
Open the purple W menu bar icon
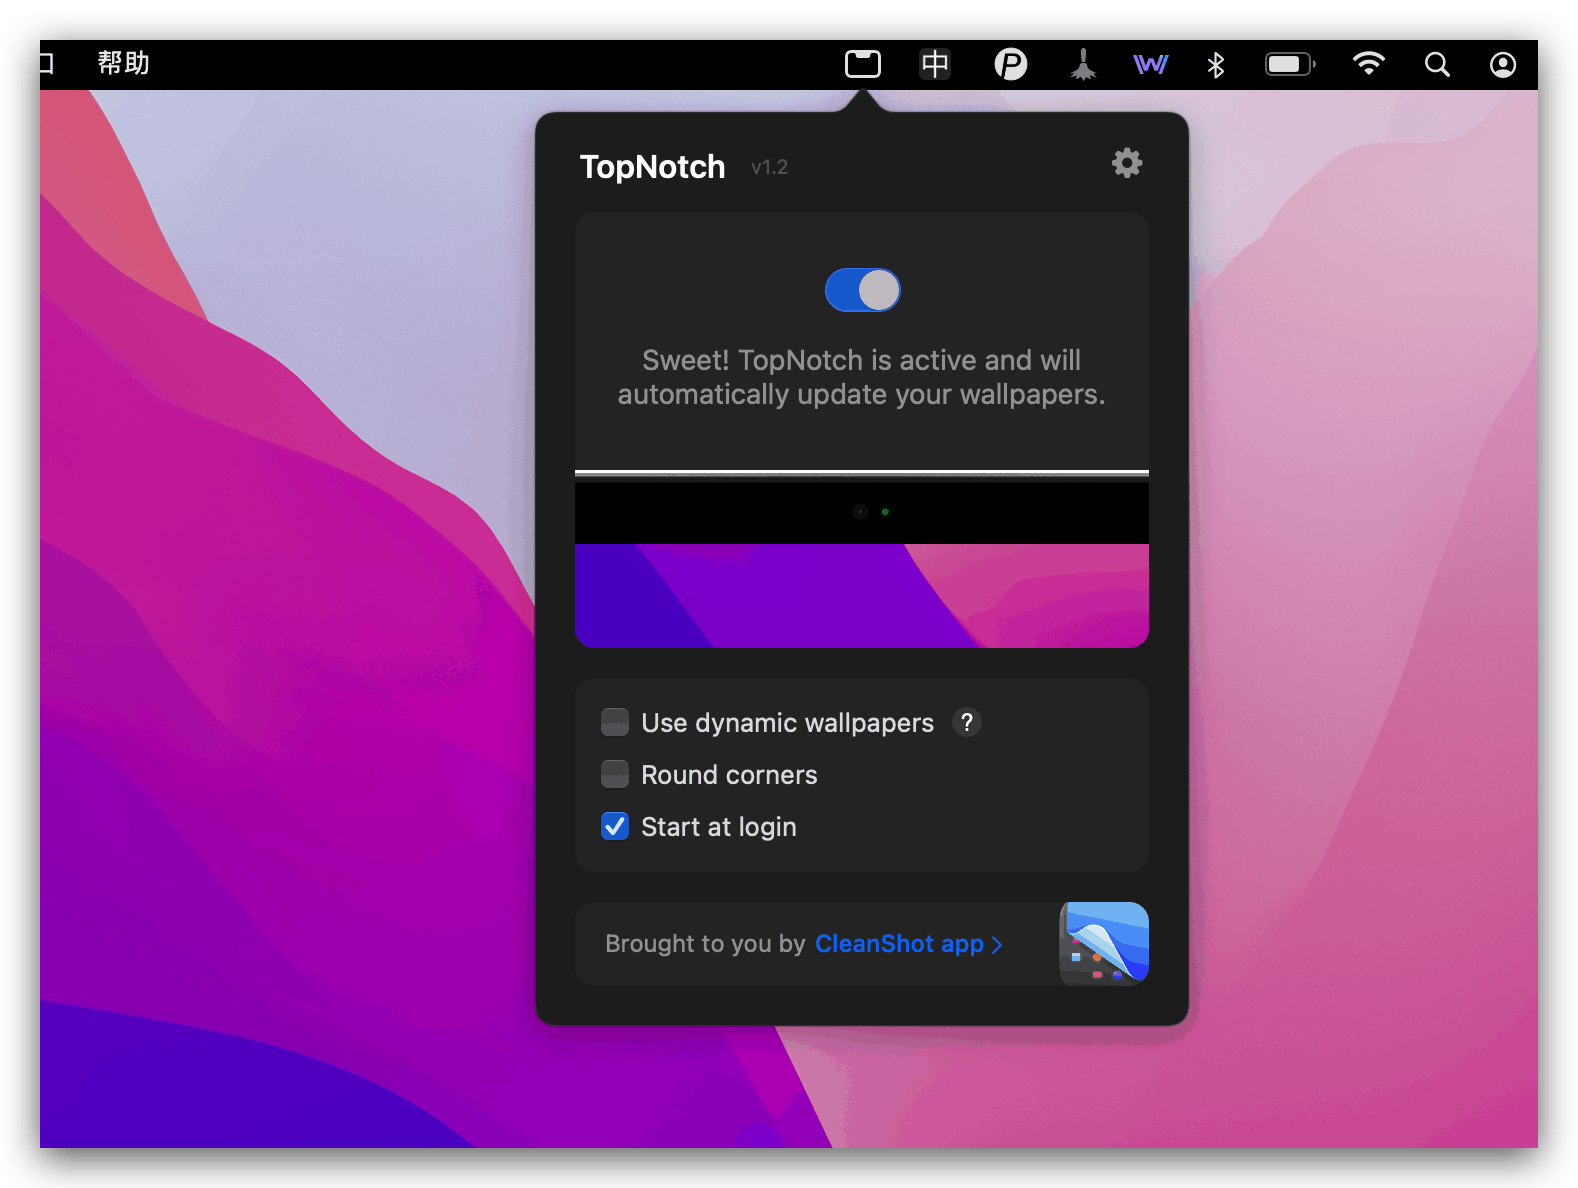(x=1150, y=65)
